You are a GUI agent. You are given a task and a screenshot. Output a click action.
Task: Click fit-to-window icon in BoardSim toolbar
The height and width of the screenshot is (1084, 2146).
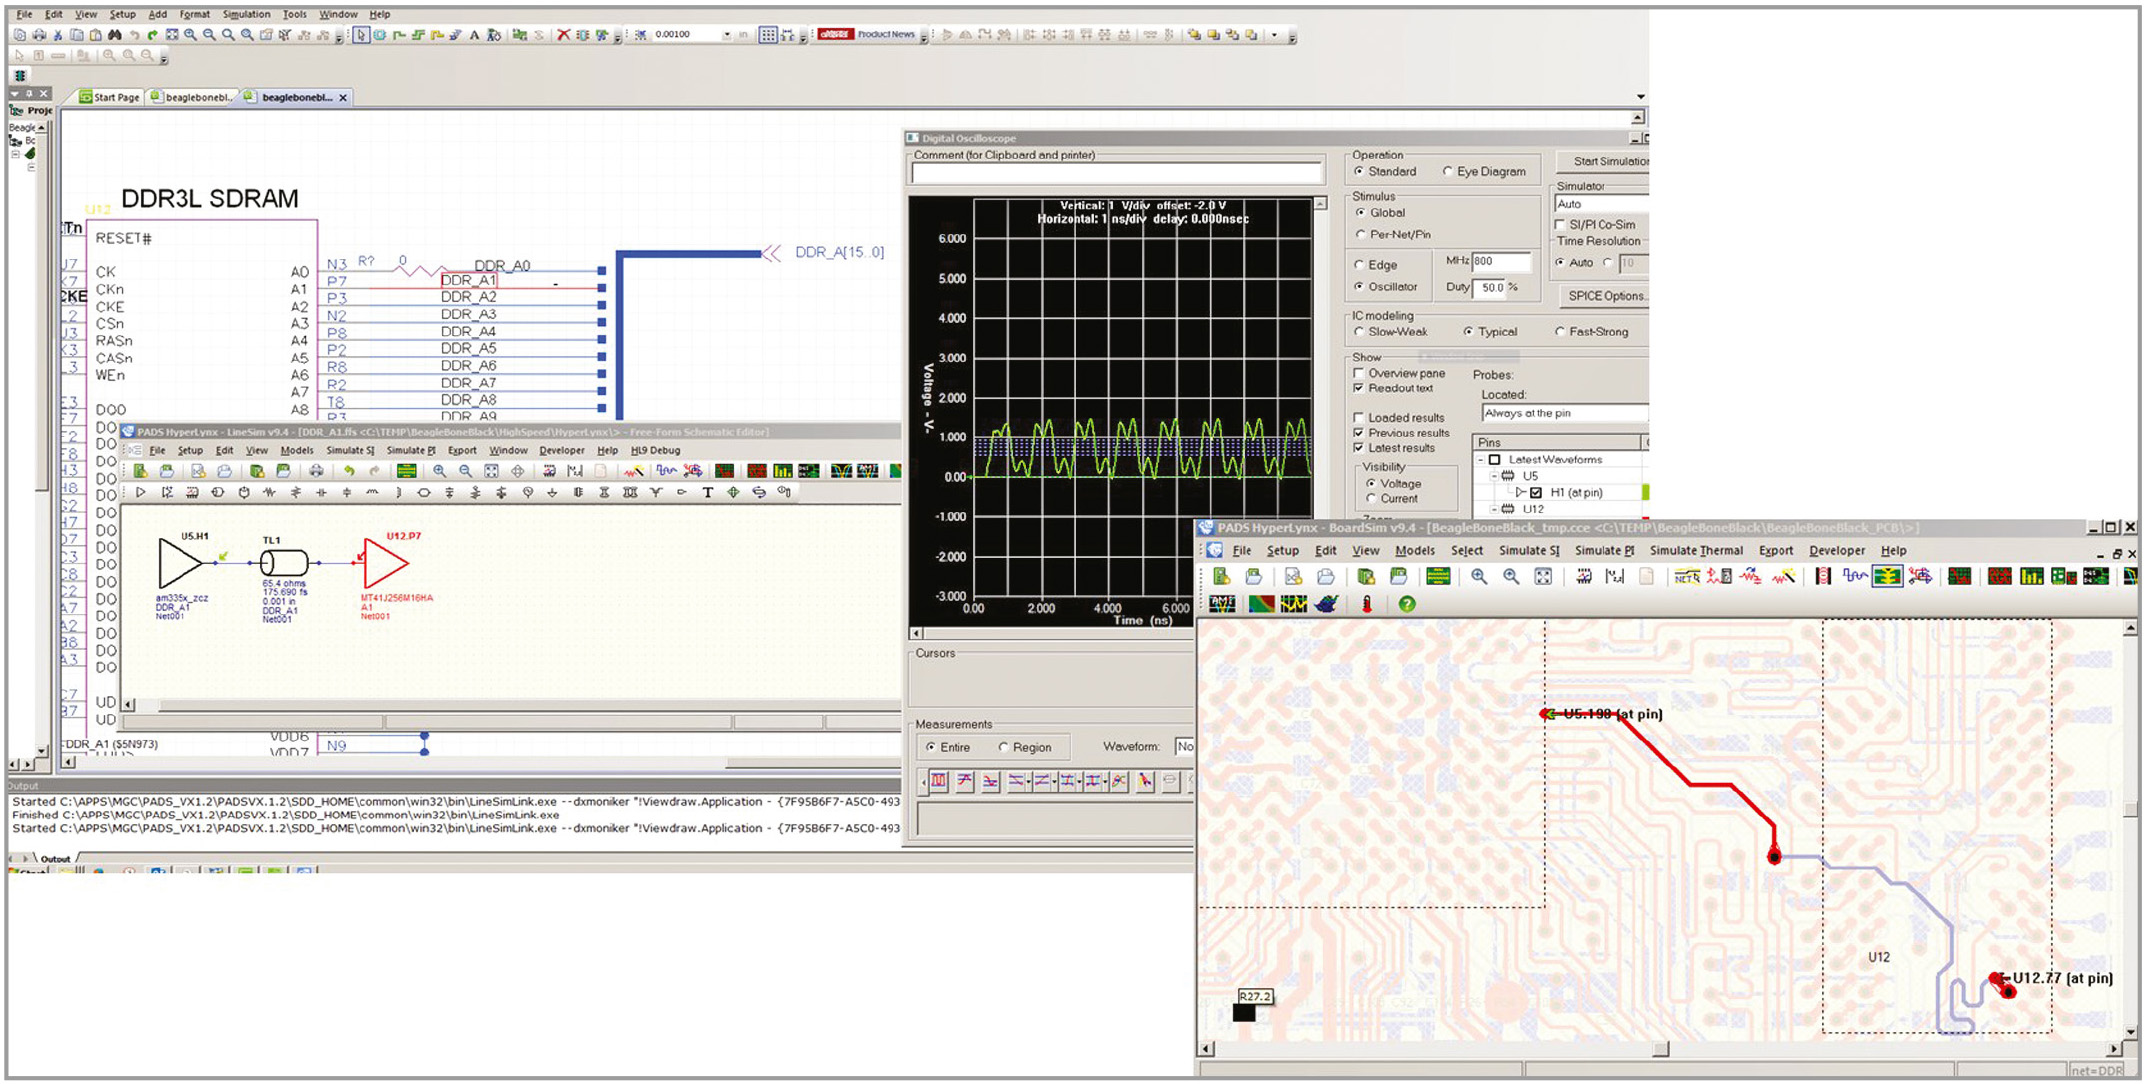1543,577
